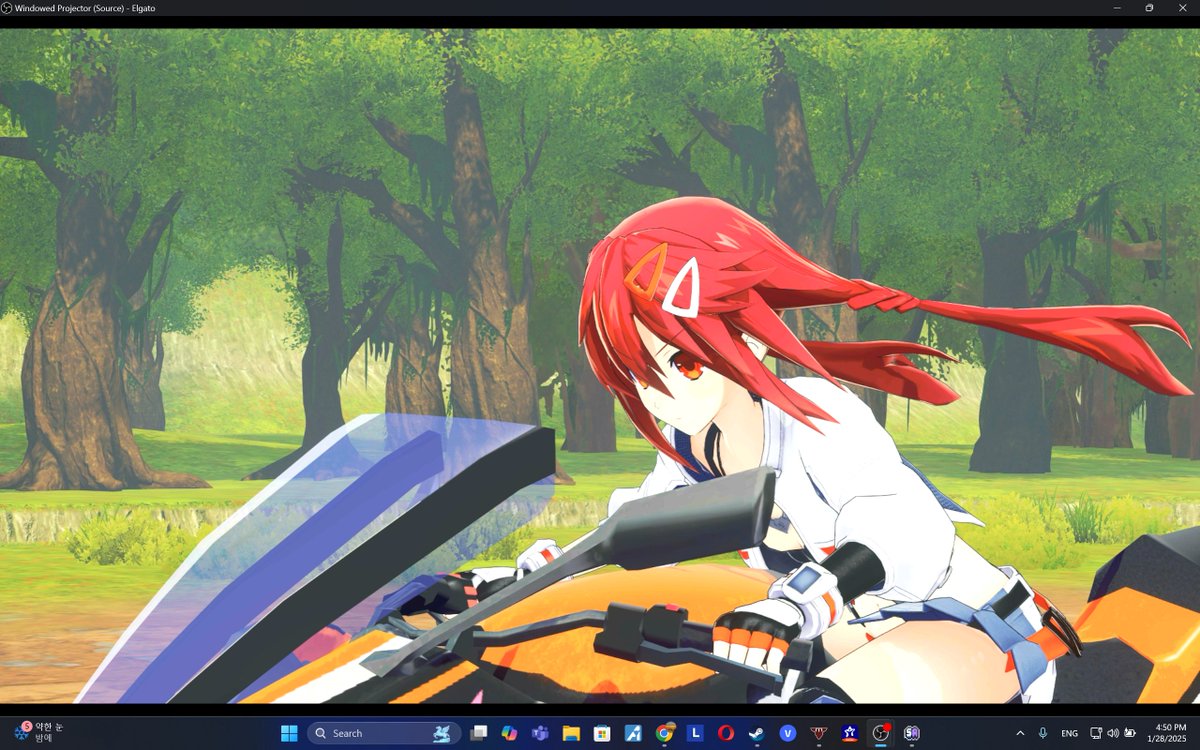The image size is (1200, 750).
Task: Restore down the projector window
Action: pyautogui.click(x=1149, y=8)
